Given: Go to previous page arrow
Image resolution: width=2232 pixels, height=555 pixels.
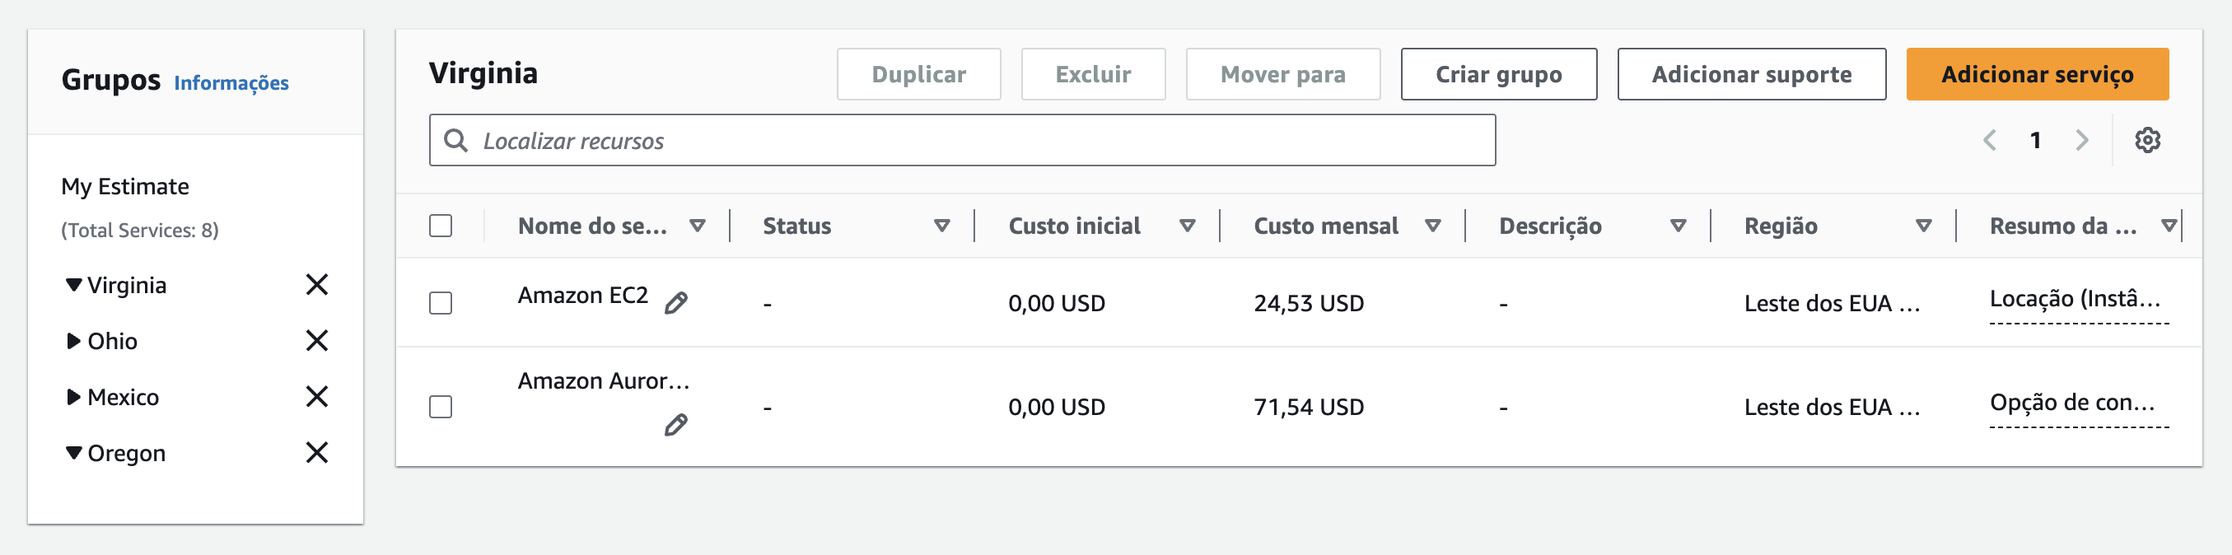Looking at the screenshot, I should point(1990,140).
